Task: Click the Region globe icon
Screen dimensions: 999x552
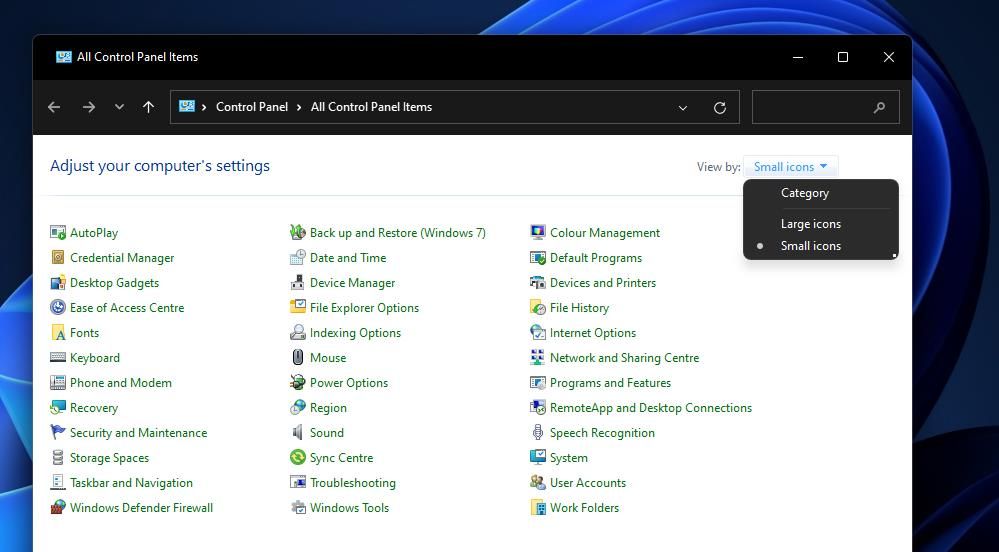Action: (x=298, y=407)
